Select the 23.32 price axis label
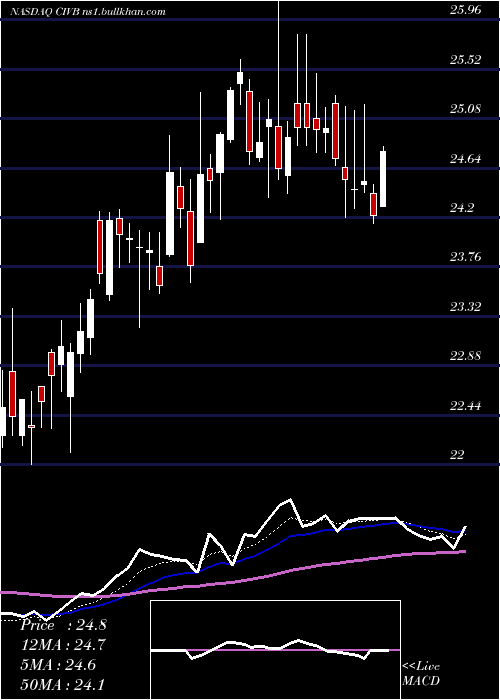Screen dimensions: 500x700 tap(465, 307)
